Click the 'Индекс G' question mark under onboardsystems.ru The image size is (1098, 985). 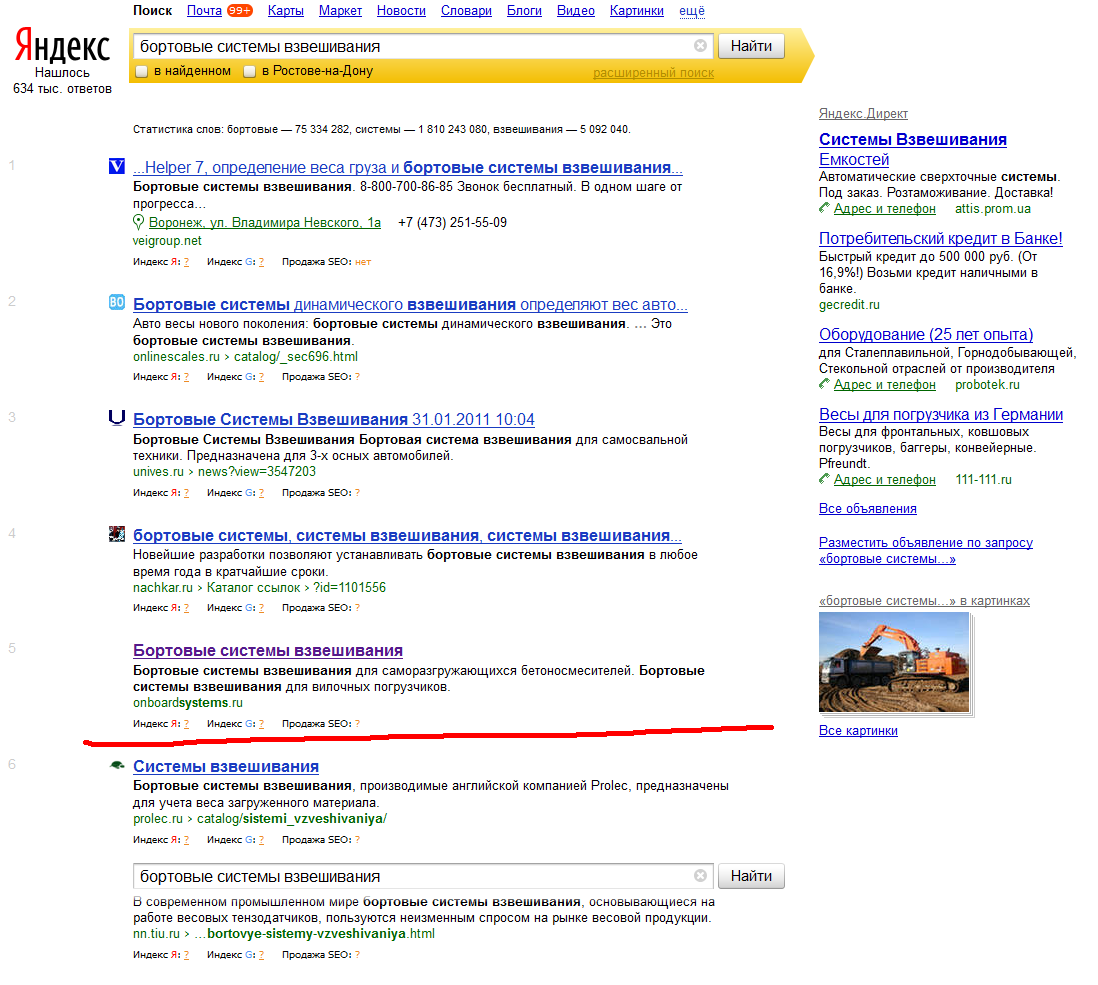[261, 724]
